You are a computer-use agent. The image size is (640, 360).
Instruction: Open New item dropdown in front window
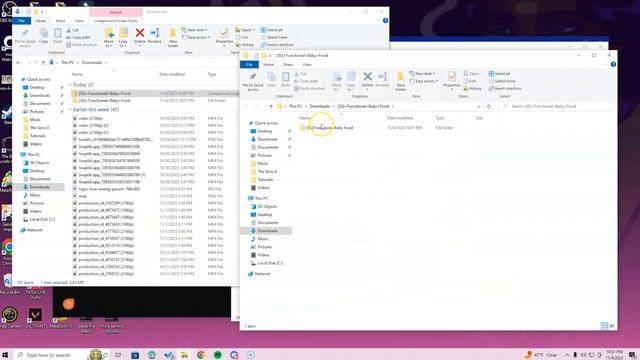423,73
